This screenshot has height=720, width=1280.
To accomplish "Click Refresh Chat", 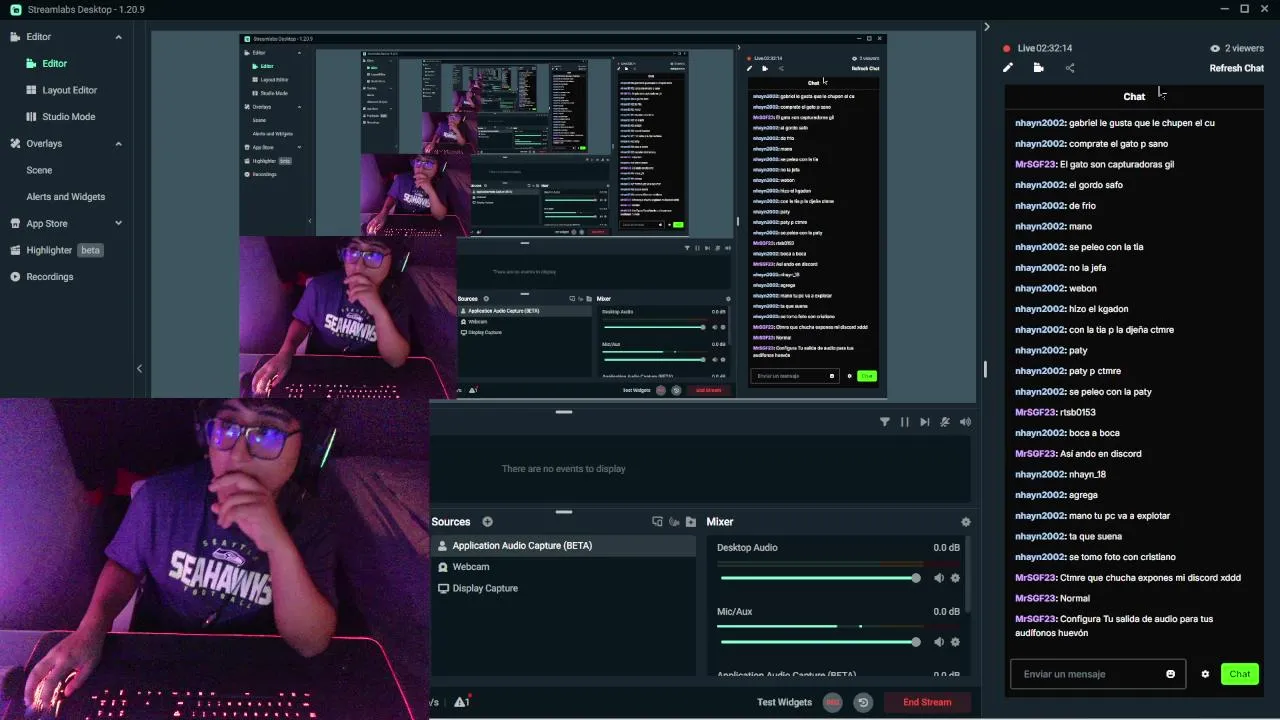I will tap(1236, 68).
